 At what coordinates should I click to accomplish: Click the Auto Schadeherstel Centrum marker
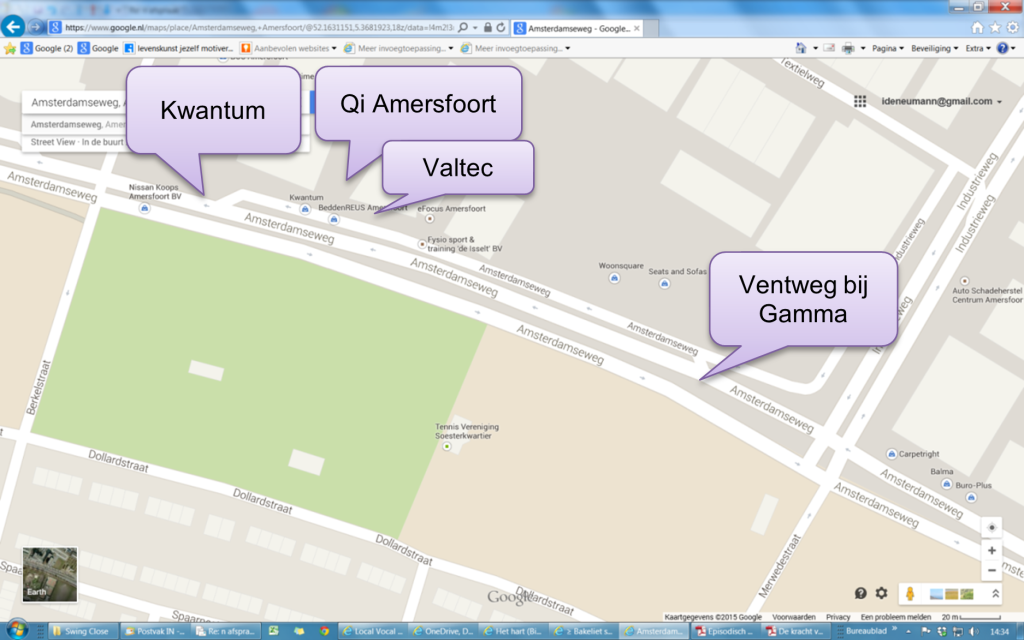click(x=965, y=281)
